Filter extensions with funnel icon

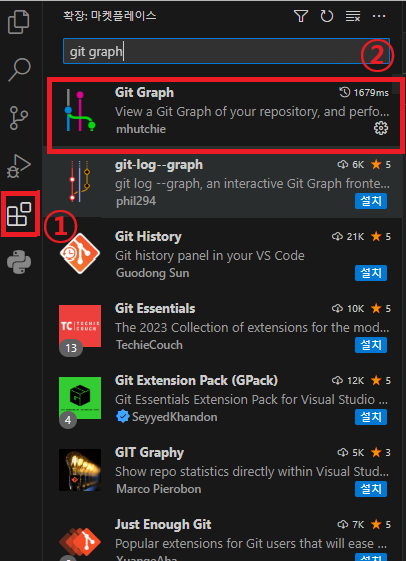click(x=300, y=16)
